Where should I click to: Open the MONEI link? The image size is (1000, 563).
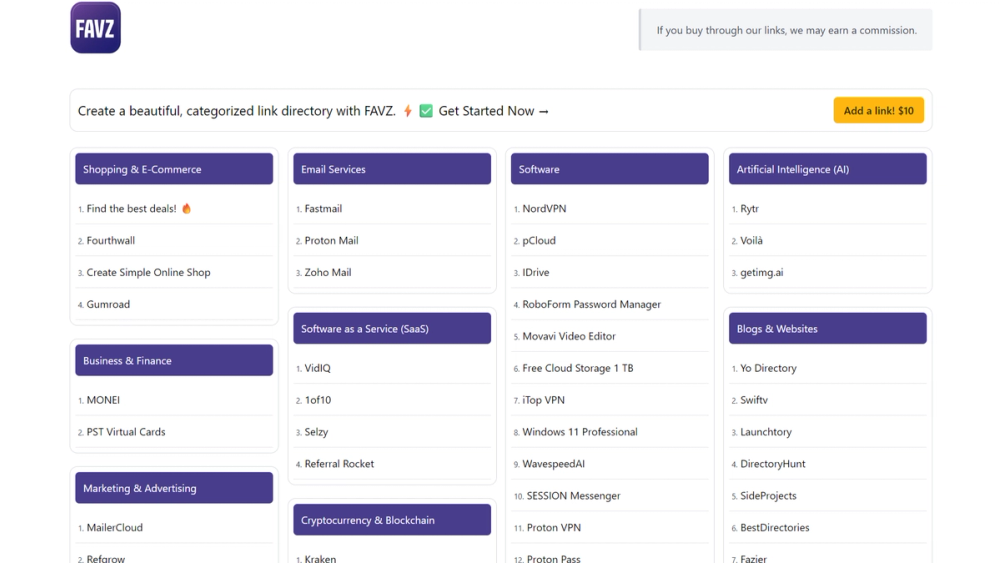click(103, 400)
